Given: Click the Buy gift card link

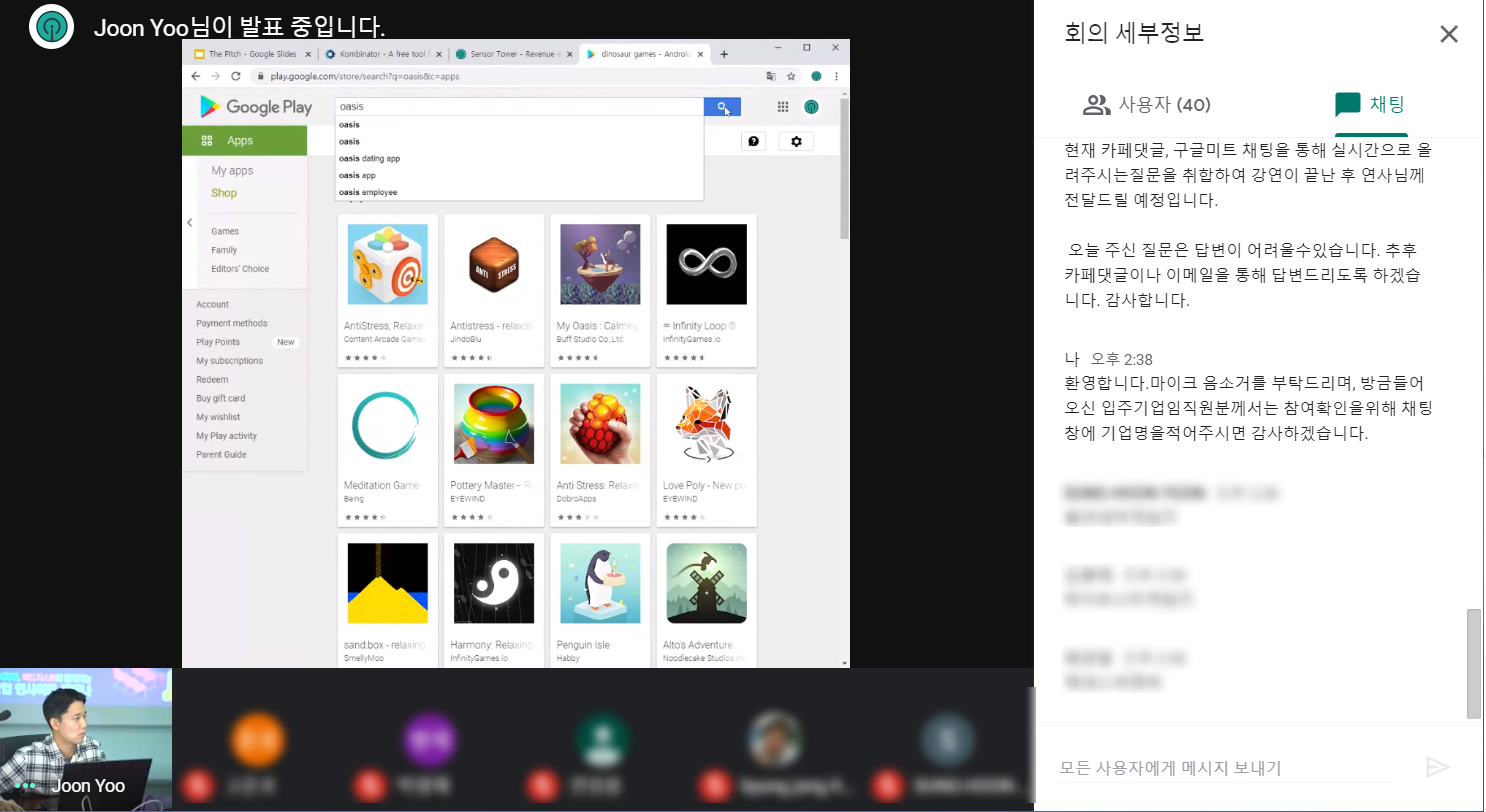Looking at the screenshot, I should click(x=220, y=398).
